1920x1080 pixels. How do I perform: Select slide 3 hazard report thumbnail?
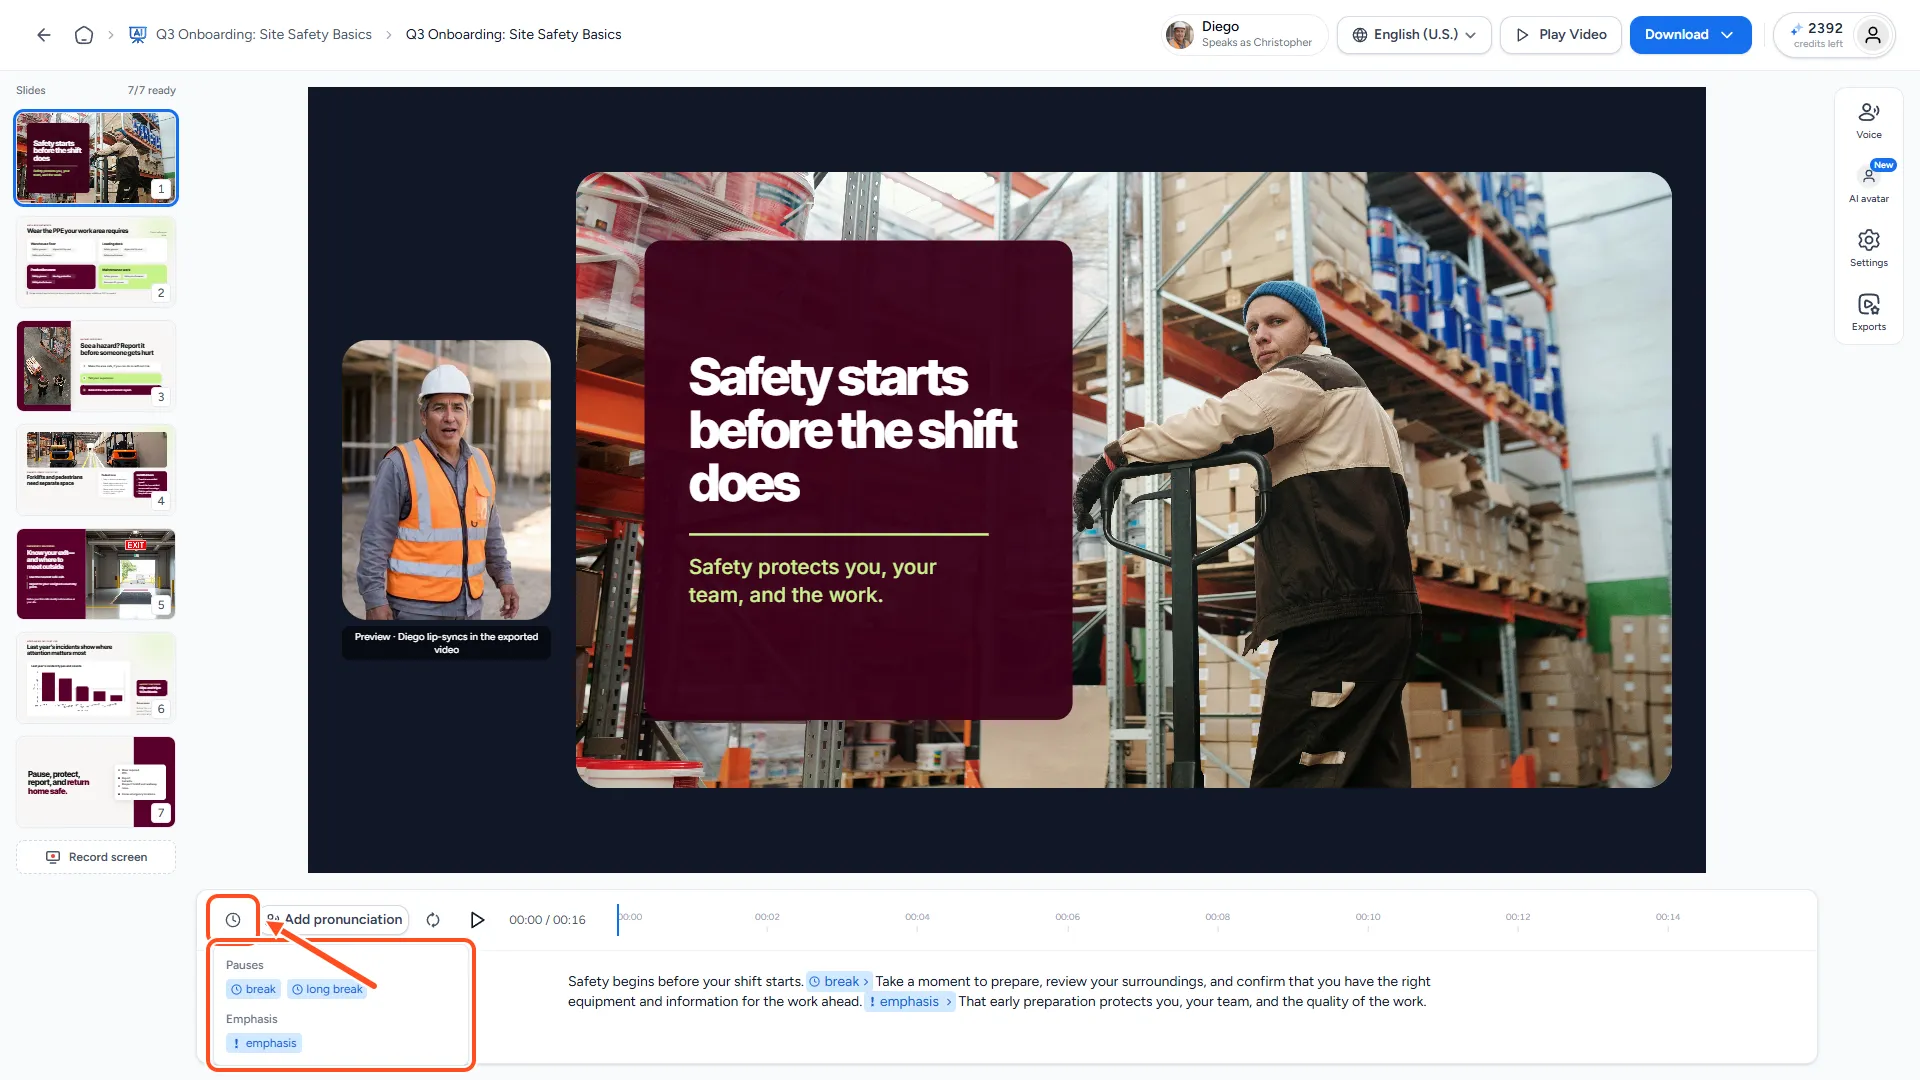coord(96,366)
